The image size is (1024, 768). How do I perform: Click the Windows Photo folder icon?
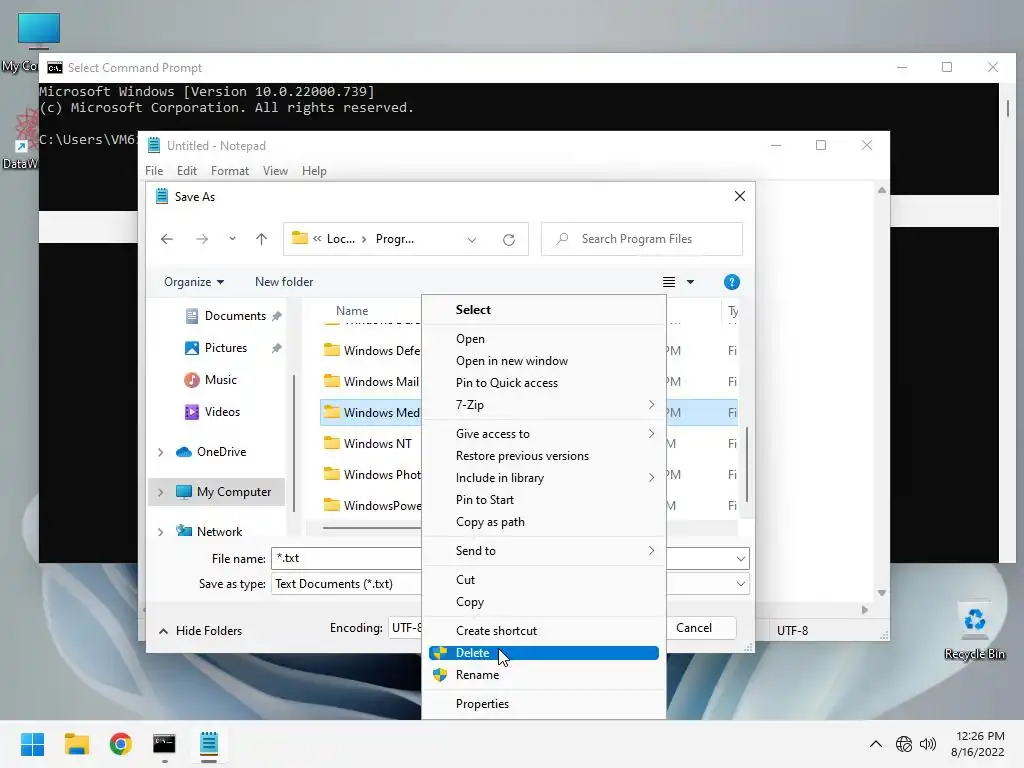(x=332, y=474)
